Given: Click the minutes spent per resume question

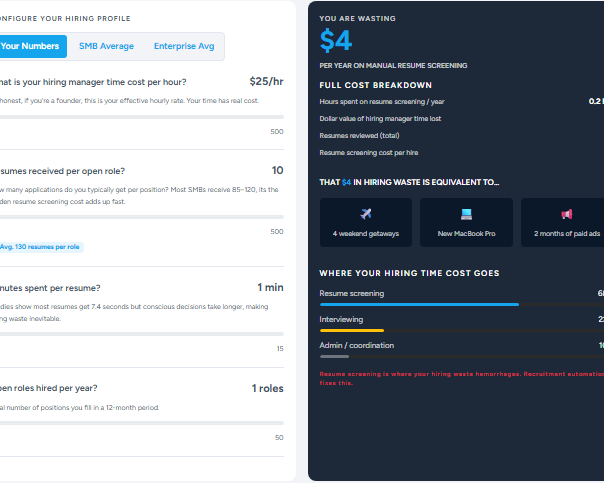Looking at the screenshot, I should click(50, 288).
